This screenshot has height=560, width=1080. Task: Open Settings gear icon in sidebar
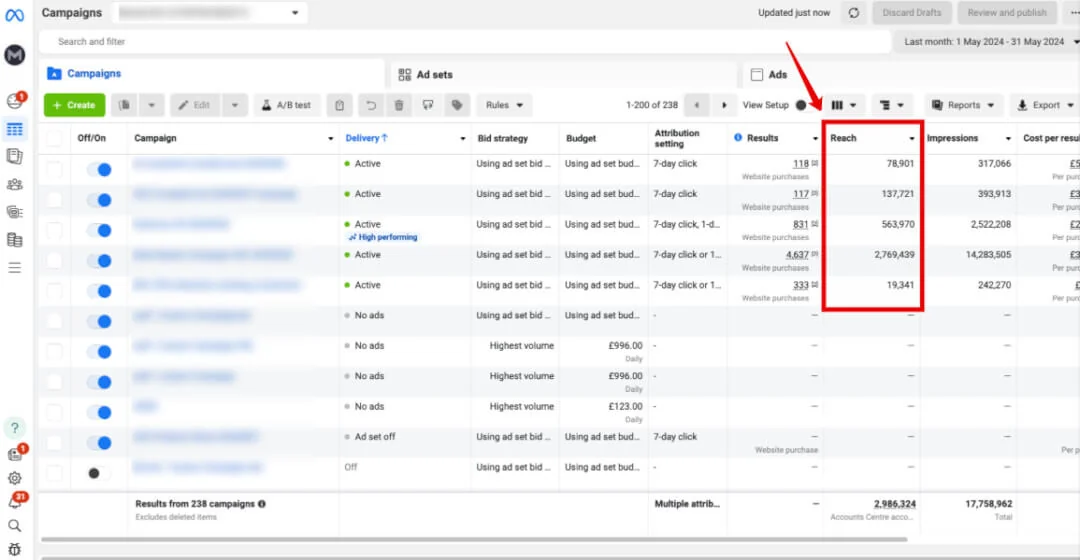(x=14, y=477)
